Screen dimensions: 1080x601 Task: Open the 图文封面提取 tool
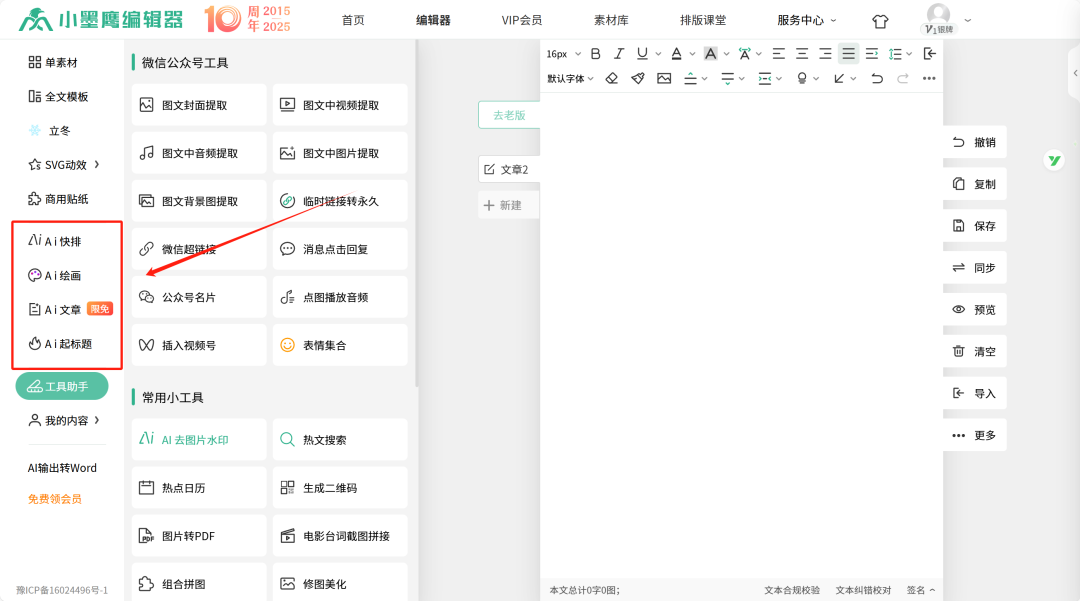[199, 105]
